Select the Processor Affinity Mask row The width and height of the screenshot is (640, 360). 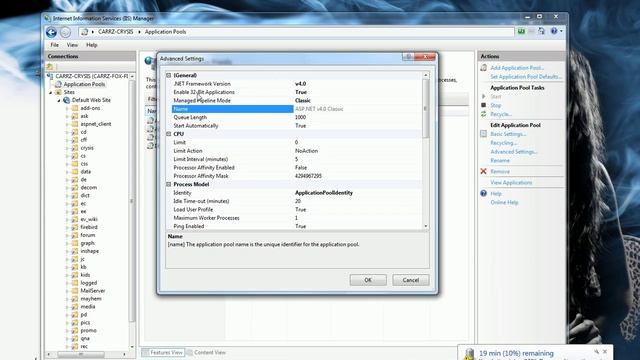click(297, 176)
